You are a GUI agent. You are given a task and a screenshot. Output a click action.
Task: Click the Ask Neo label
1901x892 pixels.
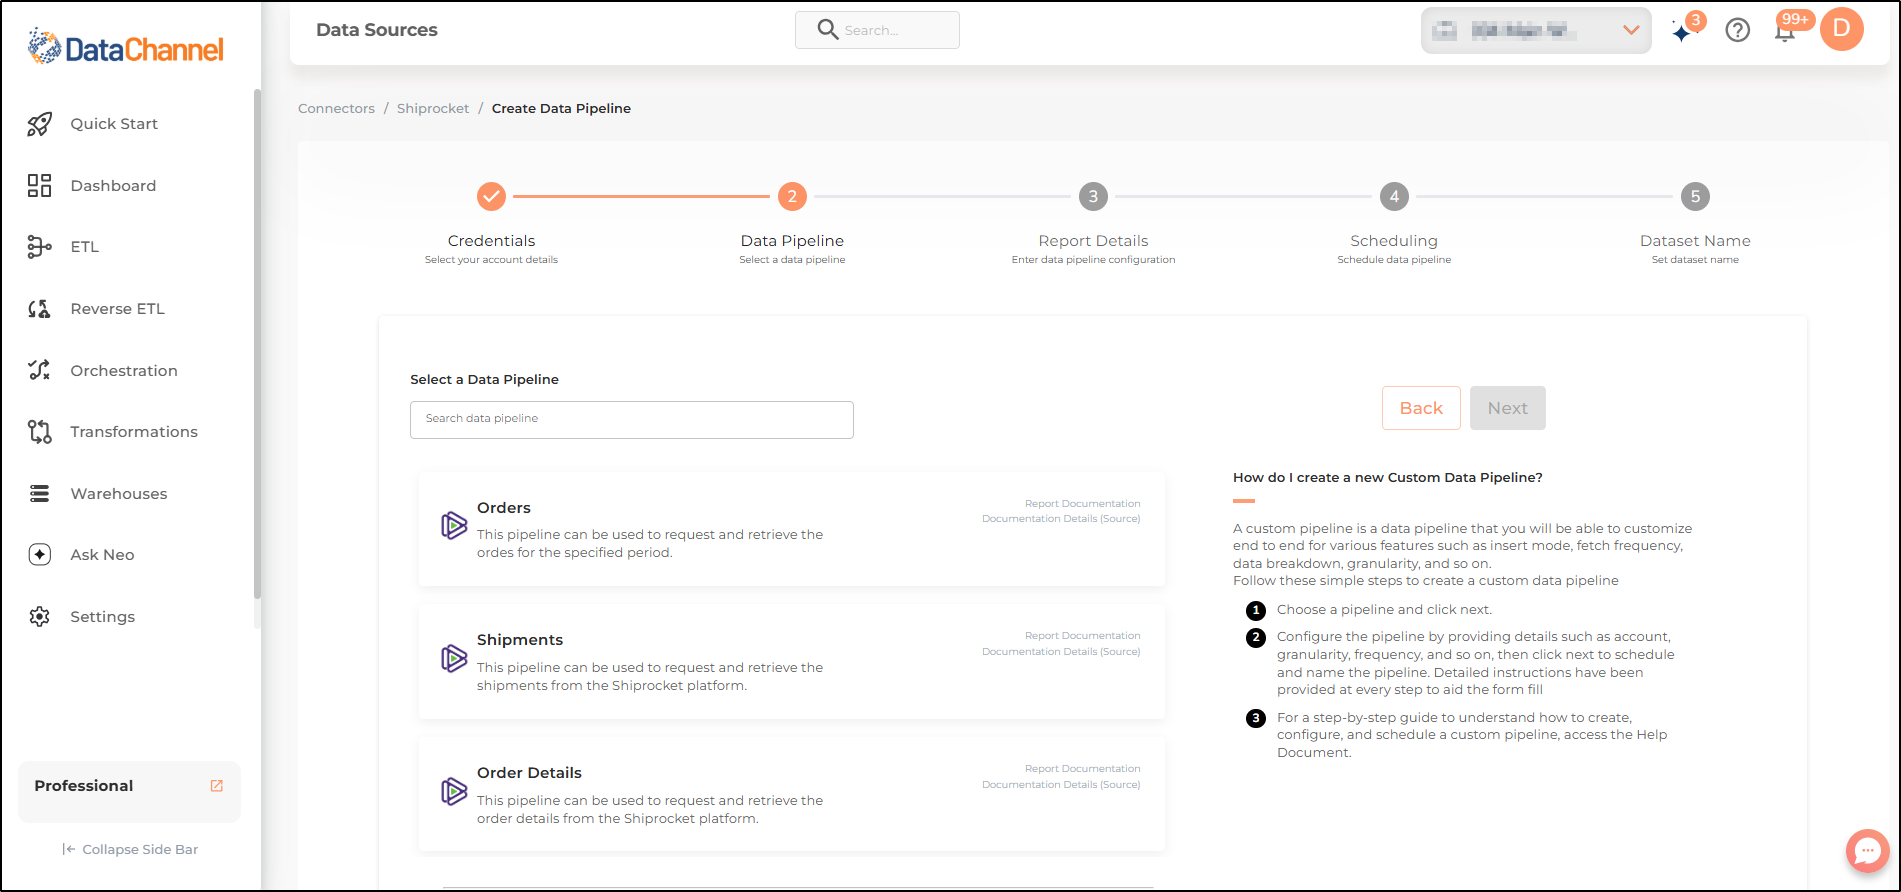102,555
